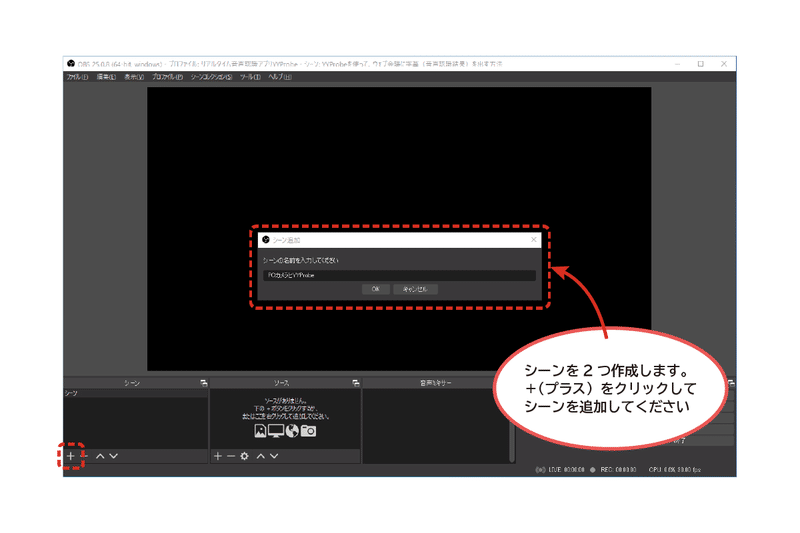Click the OBS logo in the main title bar
The height and width of the screenshot is (533, 800).
tap(71, 64)
